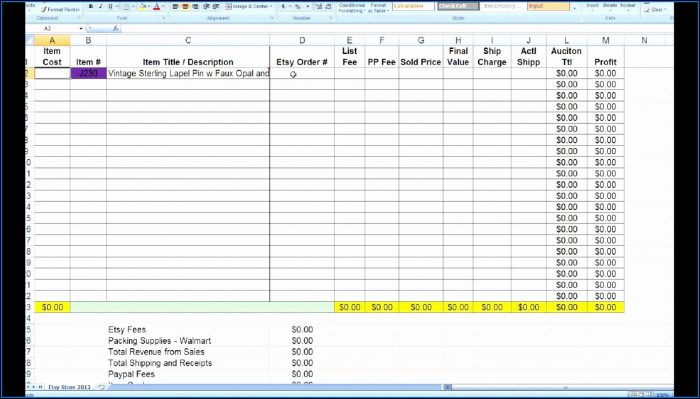Viewport: 700px width, 399px height.
Task: Click the horizontal scrollbar thumb
Action: click(x=565, y=388)
